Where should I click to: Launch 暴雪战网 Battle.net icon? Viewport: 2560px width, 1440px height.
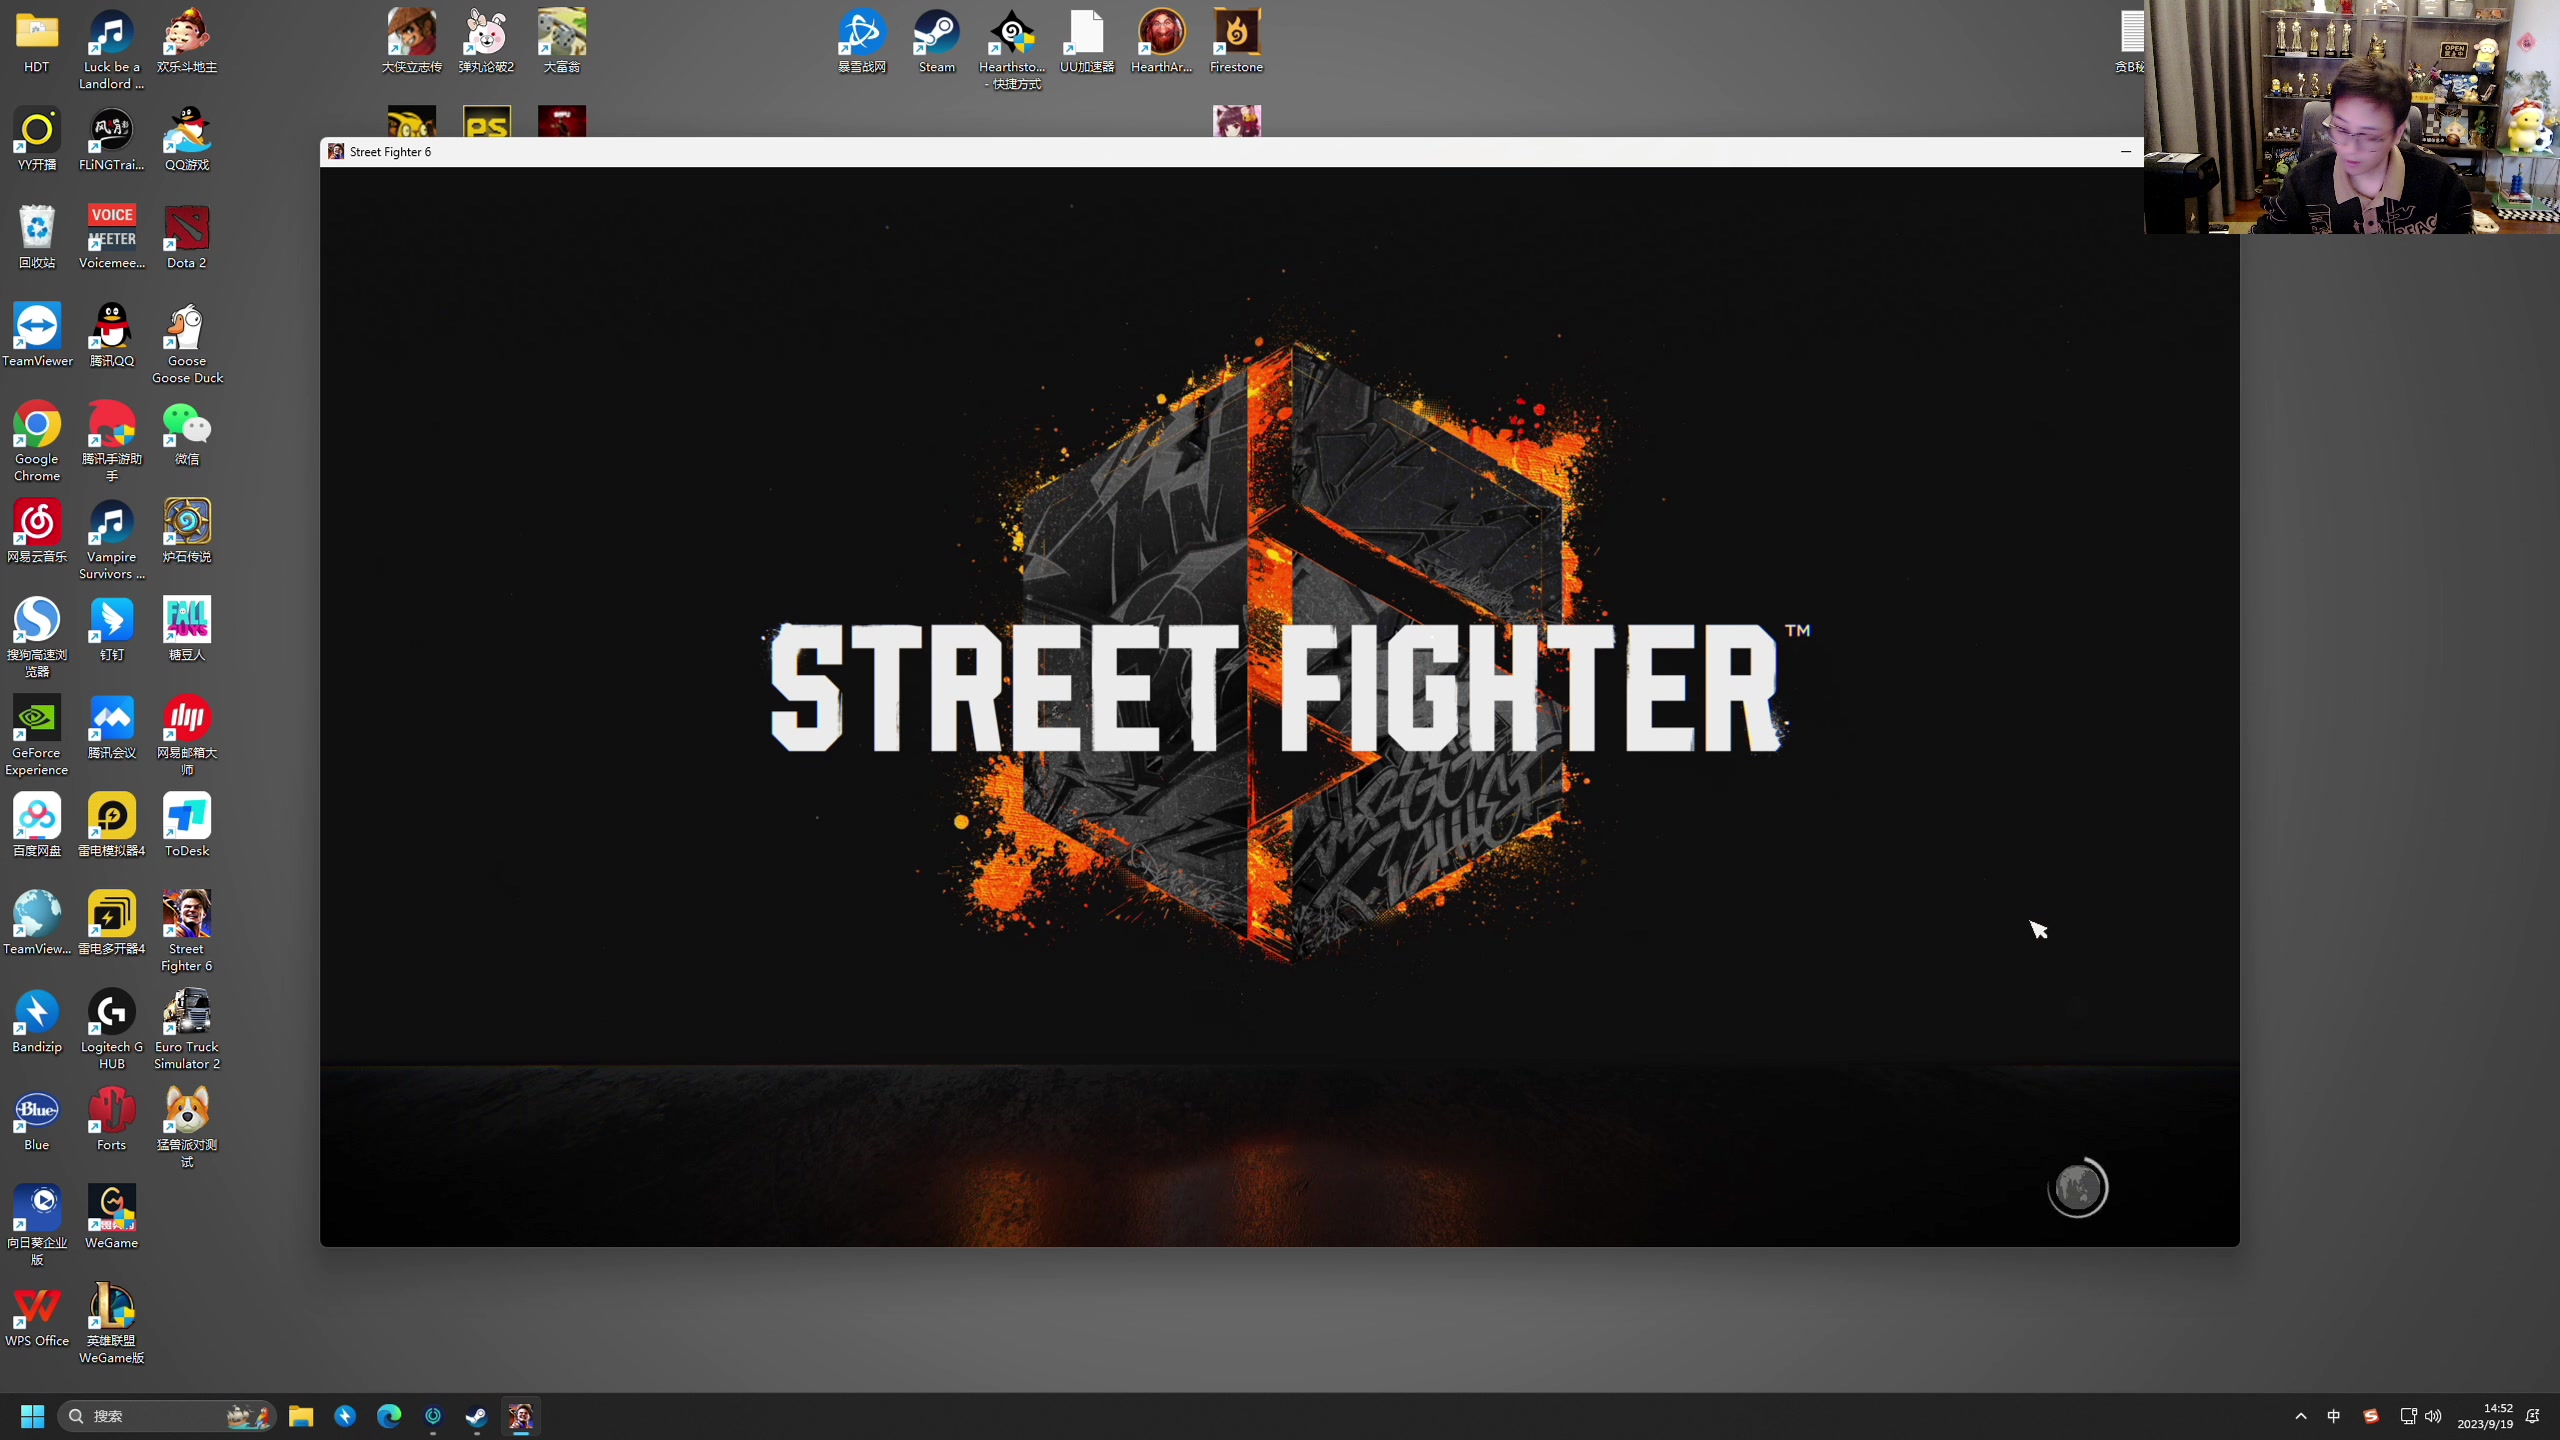coord(862,42)
